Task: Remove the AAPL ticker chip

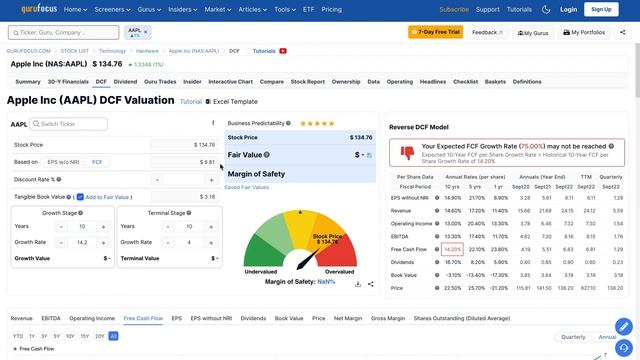Action: click(x=146, y=31)
